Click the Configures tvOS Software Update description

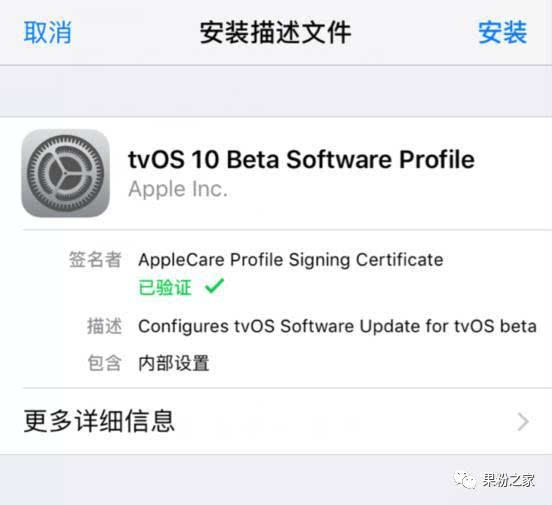[x=337, y=326]
